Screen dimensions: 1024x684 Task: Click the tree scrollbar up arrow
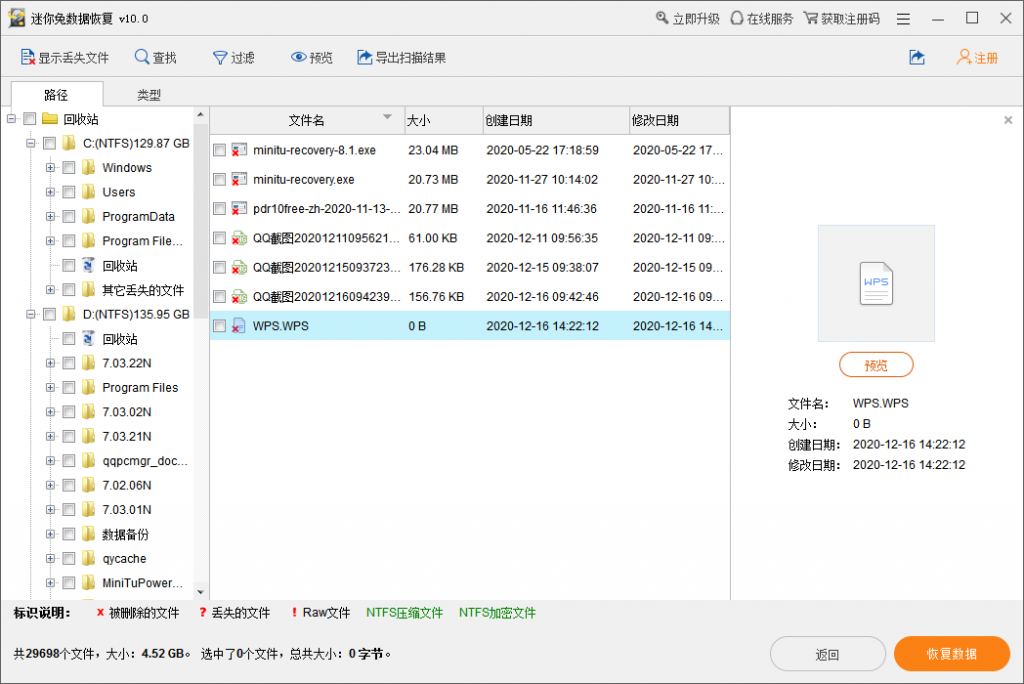(200, 115)
